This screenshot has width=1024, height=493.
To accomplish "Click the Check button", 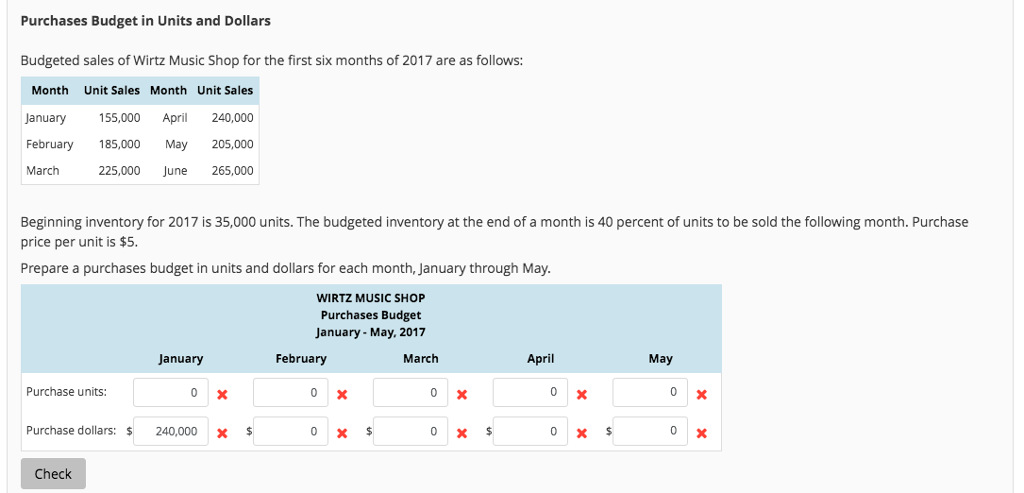I will point(53,473).
